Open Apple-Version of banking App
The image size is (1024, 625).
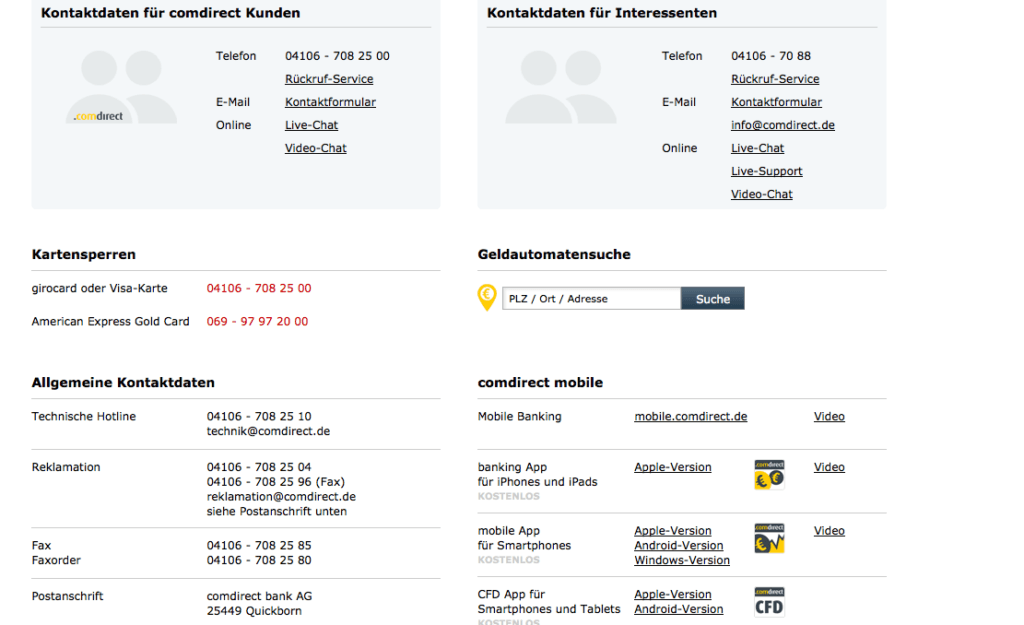point(673,467)
